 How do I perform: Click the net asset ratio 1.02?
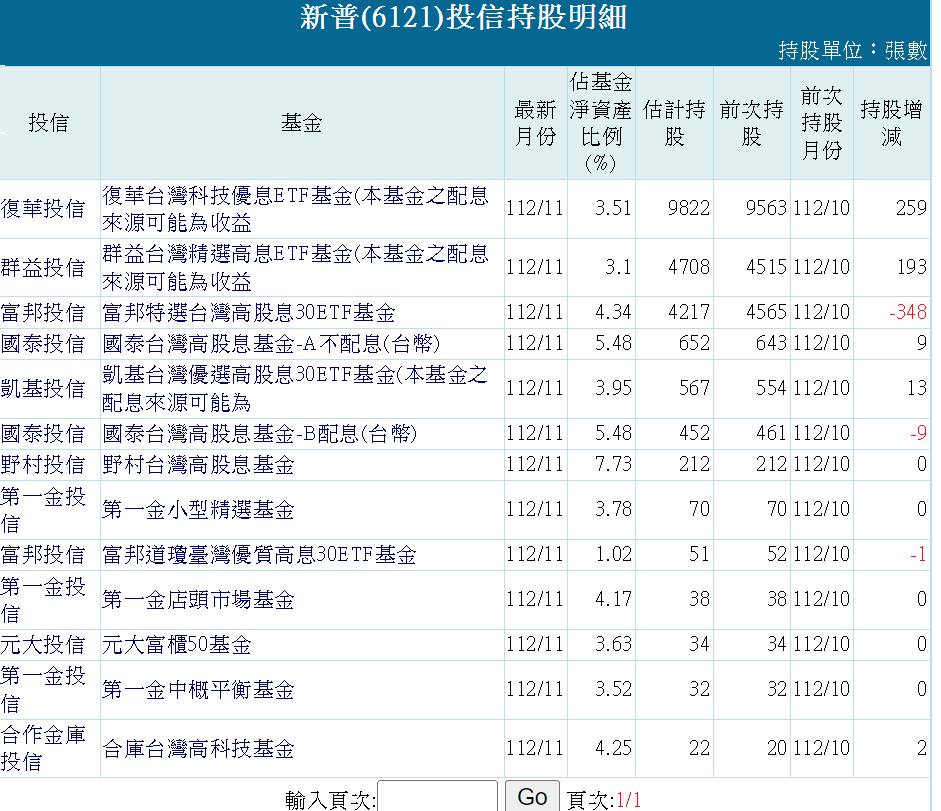613,554
